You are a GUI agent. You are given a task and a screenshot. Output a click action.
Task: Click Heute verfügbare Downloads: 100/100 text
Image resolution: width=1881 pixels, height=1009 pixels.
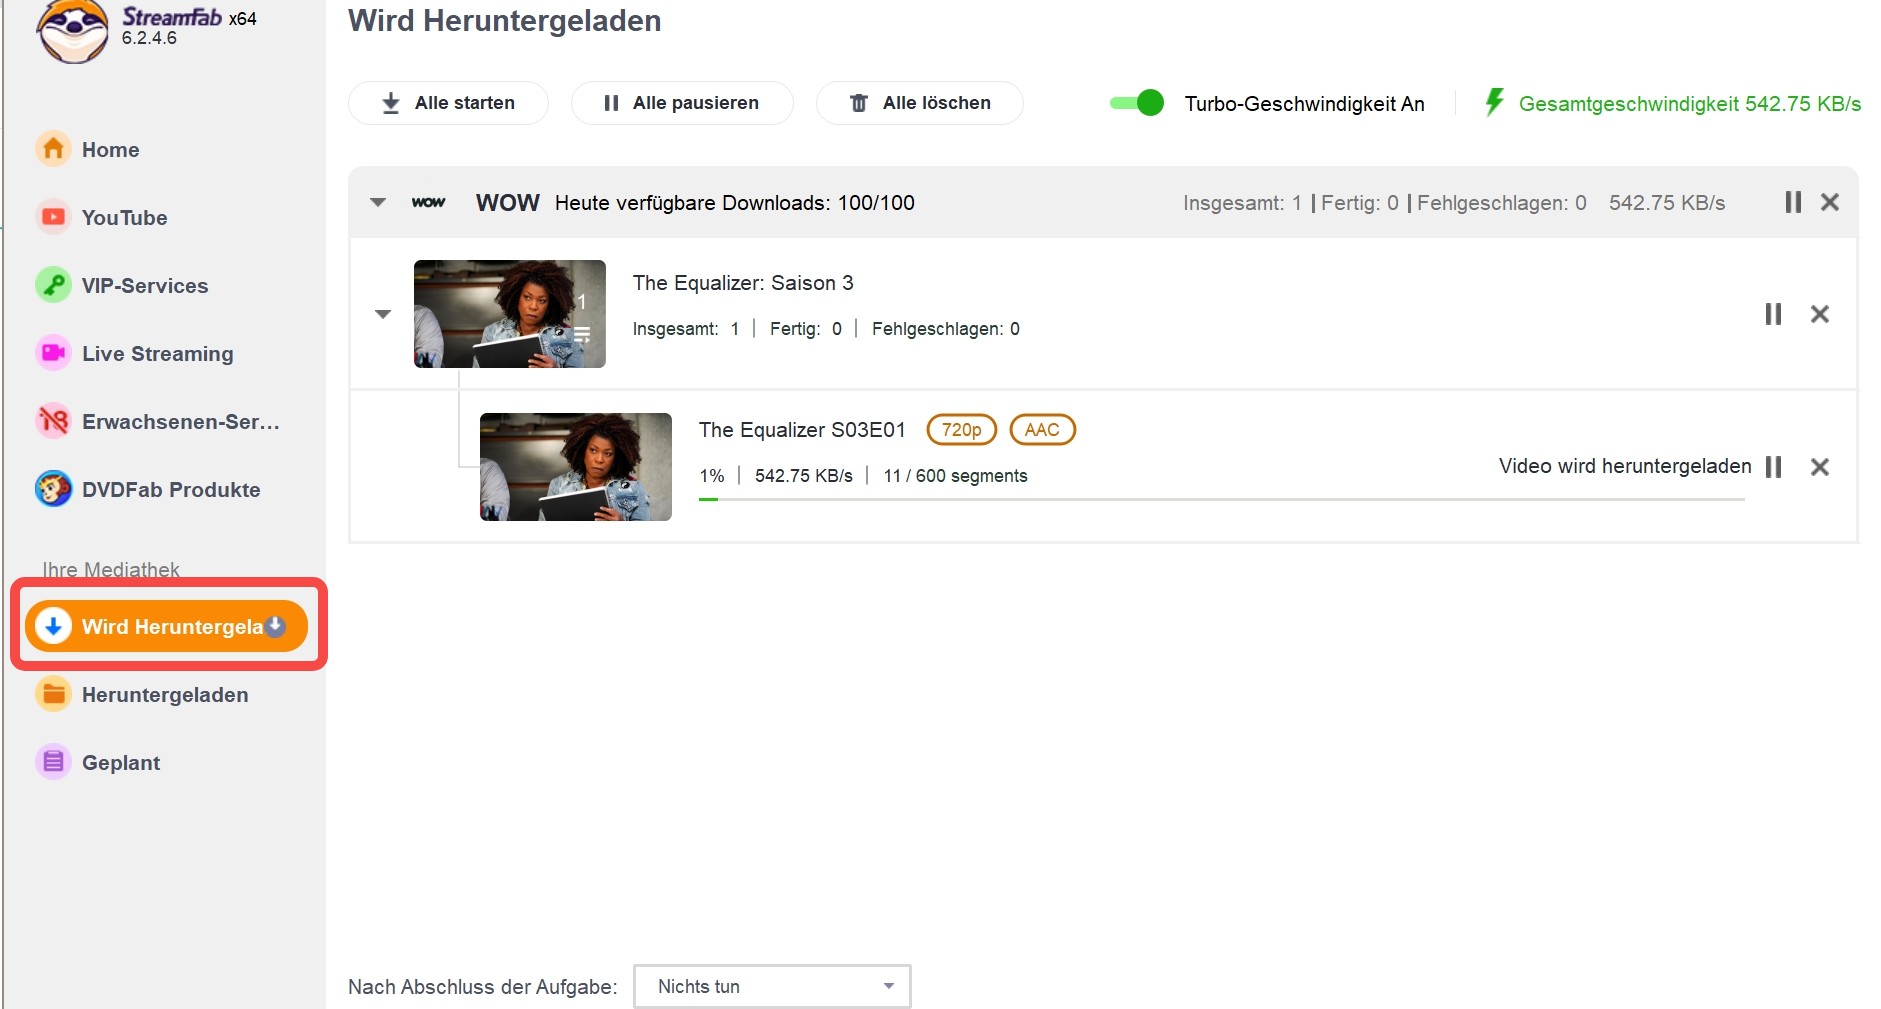pos(735,203)
